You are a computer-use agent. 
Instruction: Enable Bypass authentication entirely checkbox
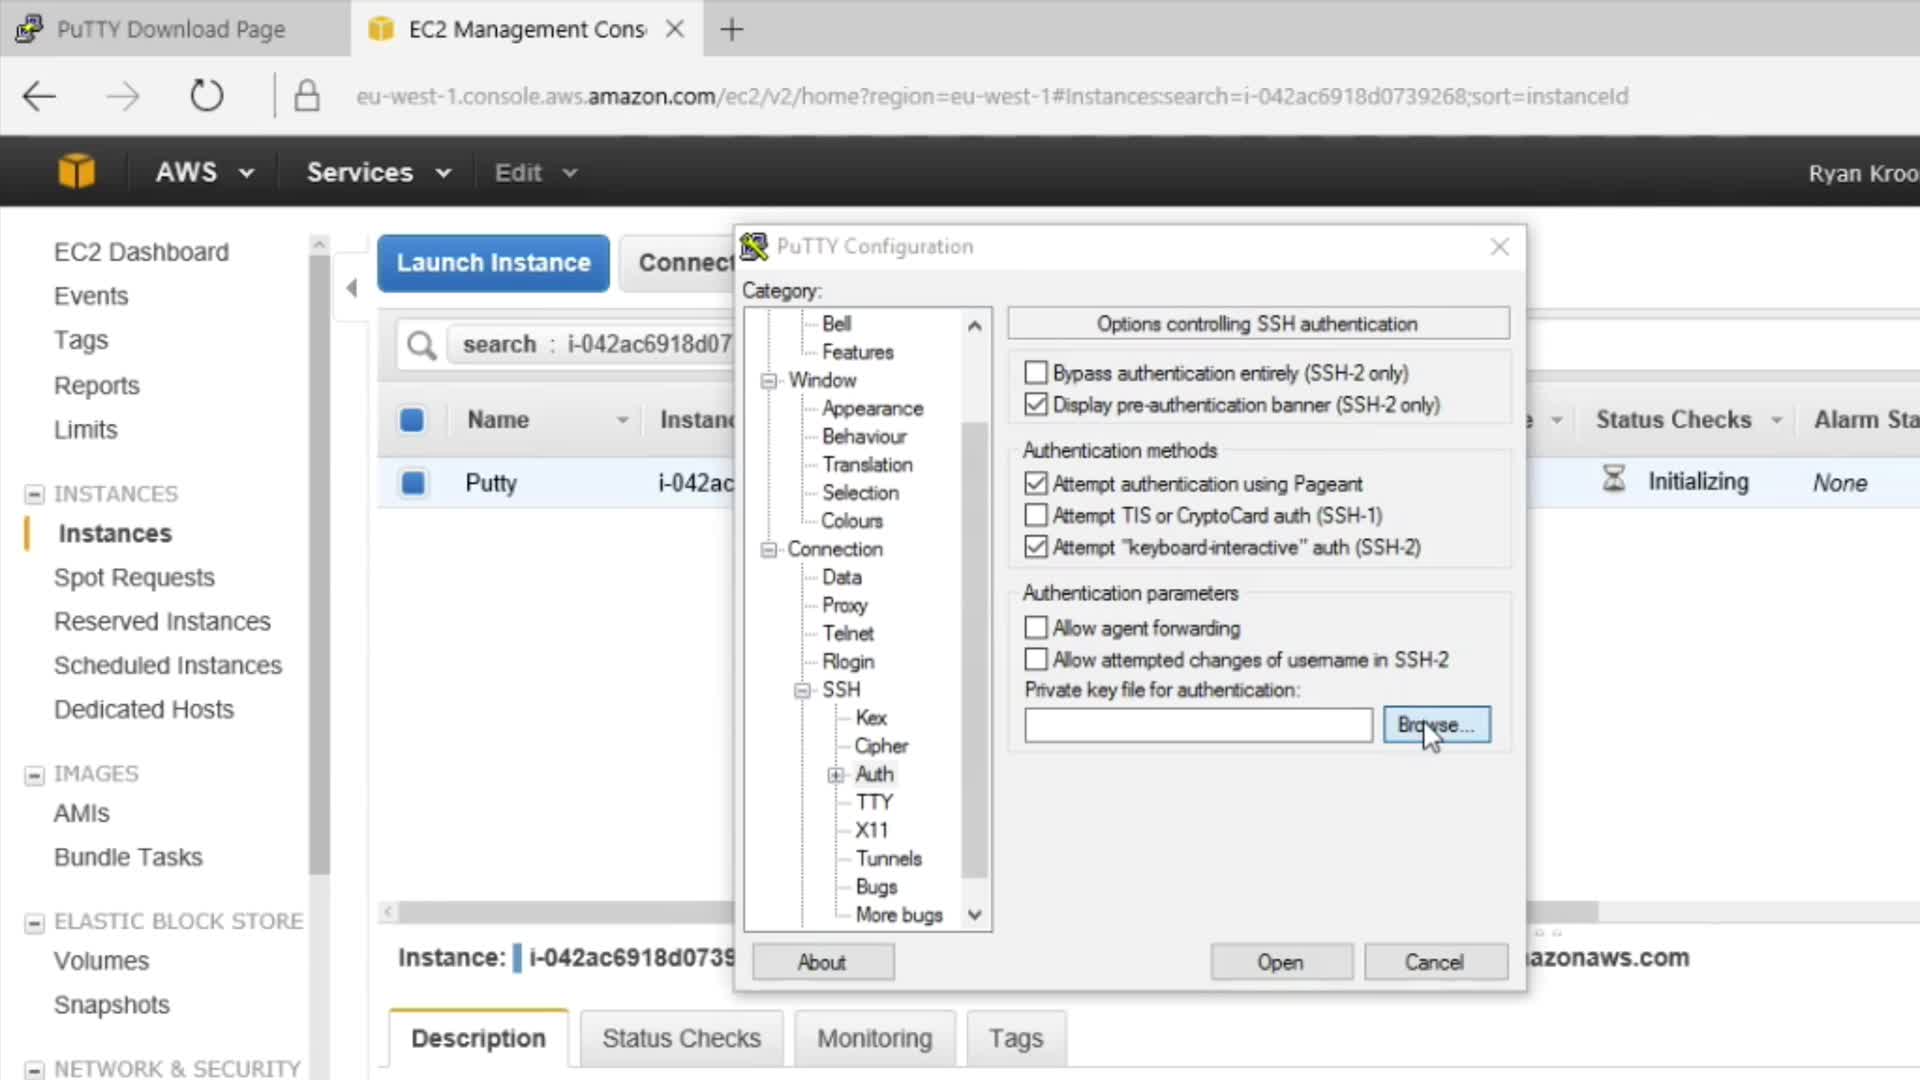pyautogui.click(x=1036, y=373)
